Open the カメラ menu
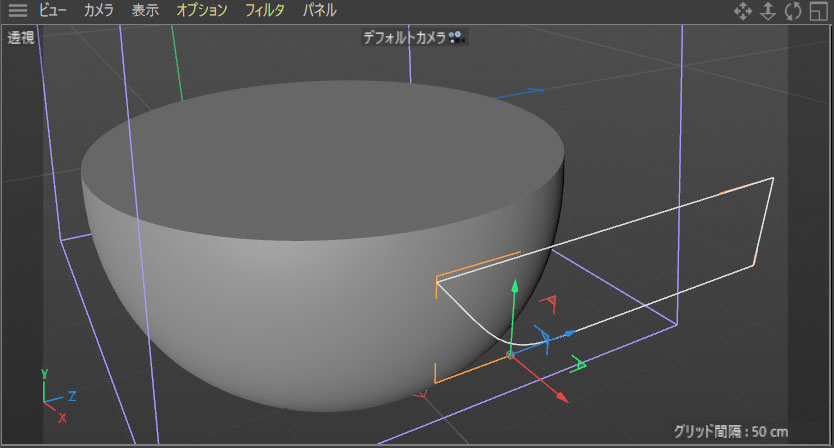This screenshot has height=448, width=834. 99,11
